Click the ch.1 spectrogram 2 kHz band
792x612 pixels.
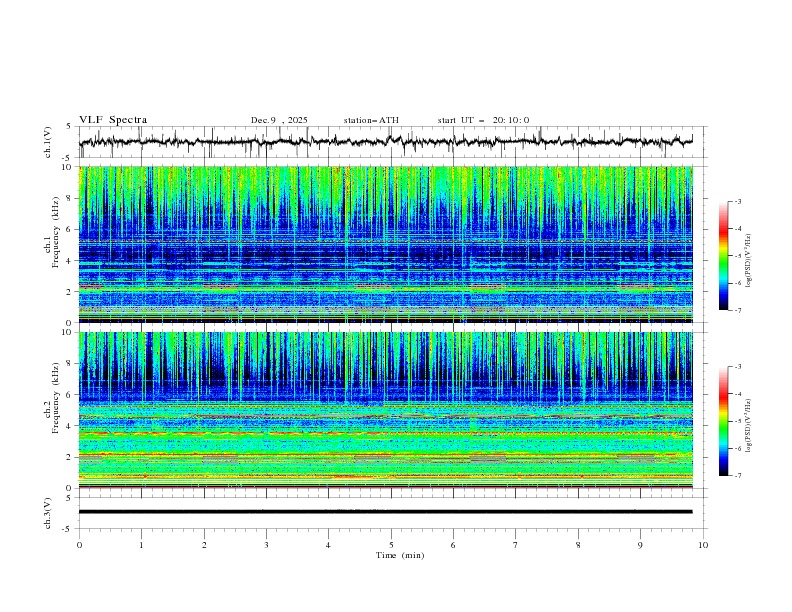(385, 289)
